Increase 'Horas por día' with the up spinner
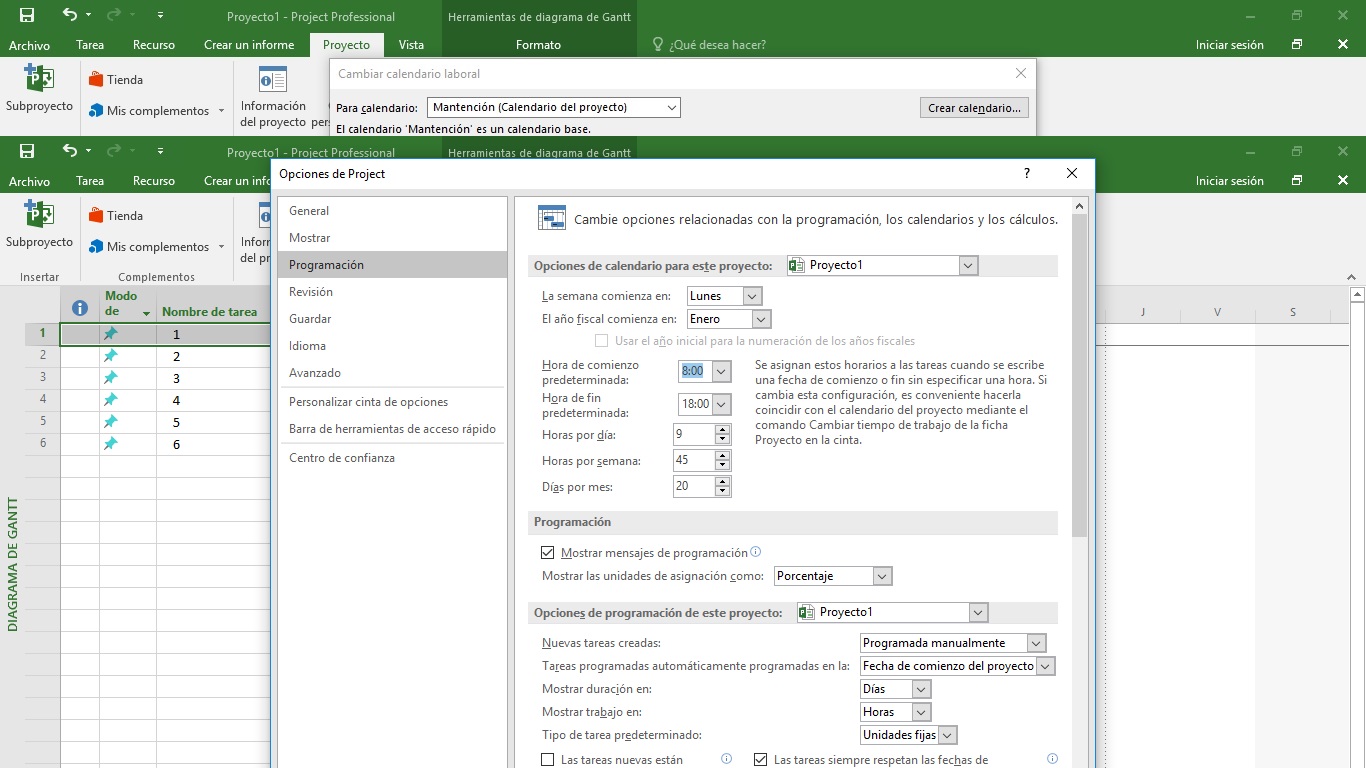 [x=723, y=430]
